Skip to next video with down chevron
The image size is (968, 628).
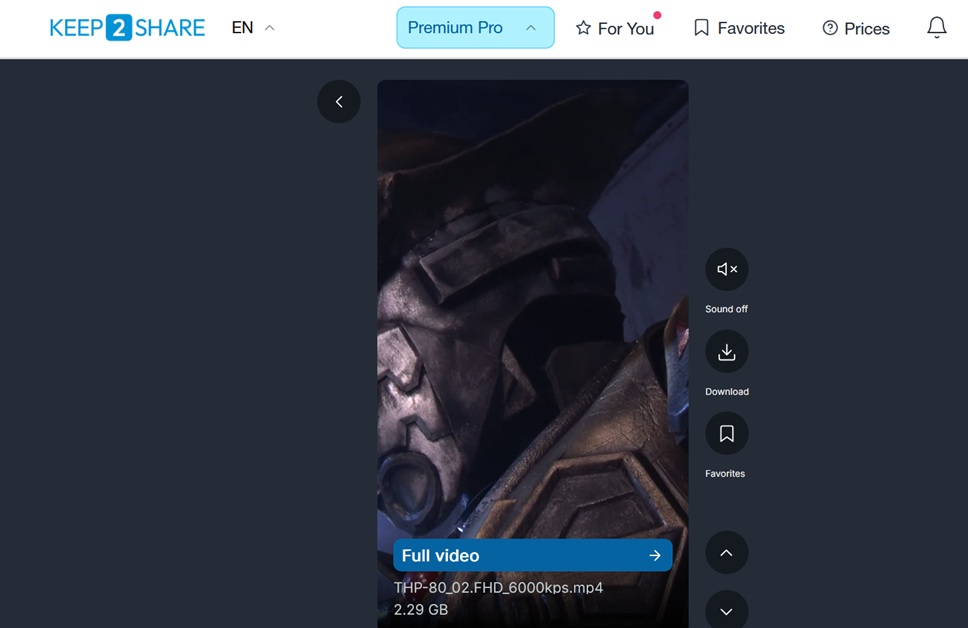[x=727, y=610]
